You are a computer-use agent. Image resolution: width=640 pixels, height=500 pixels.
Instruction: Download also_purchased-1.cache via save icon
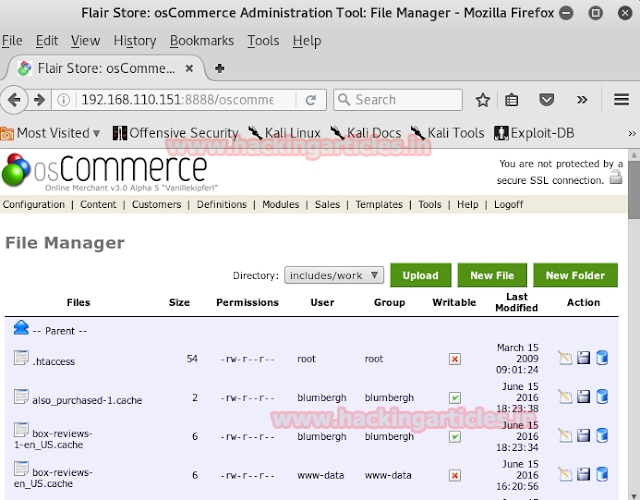tap(584, 397)
